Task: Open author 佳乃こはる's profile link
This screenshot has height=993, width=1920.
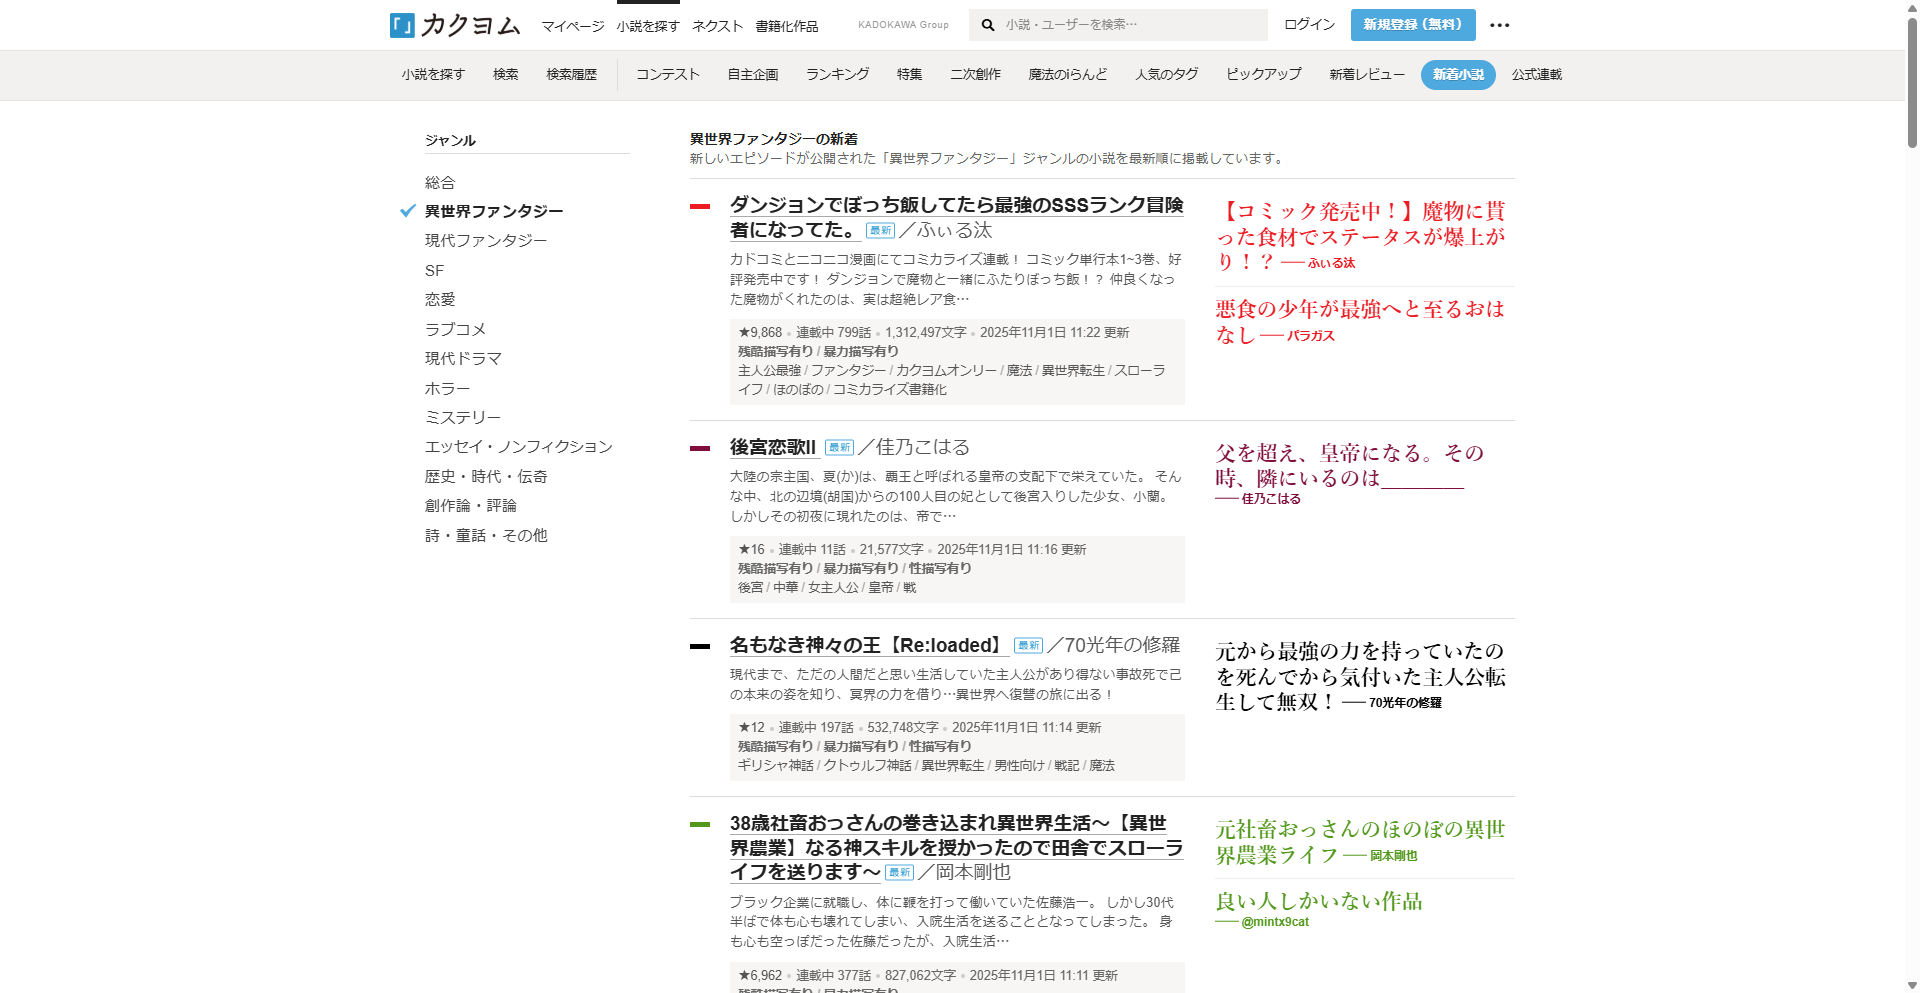Action: (x=923, y=447)
